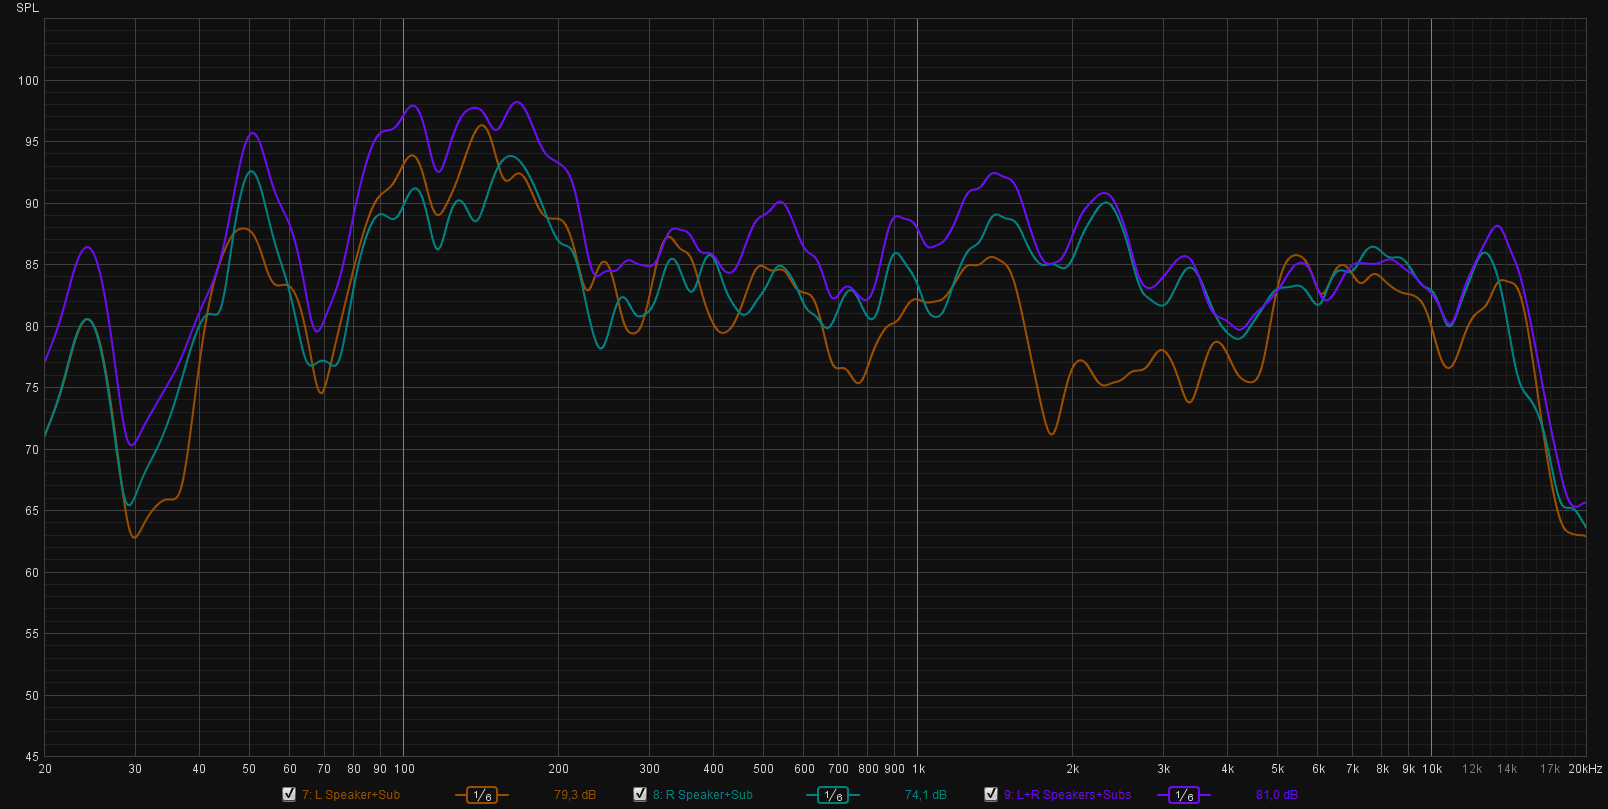Uncheck the L Speaker+Sub trace checkbox
This screenshot has width=1608, height=809.
289,794
